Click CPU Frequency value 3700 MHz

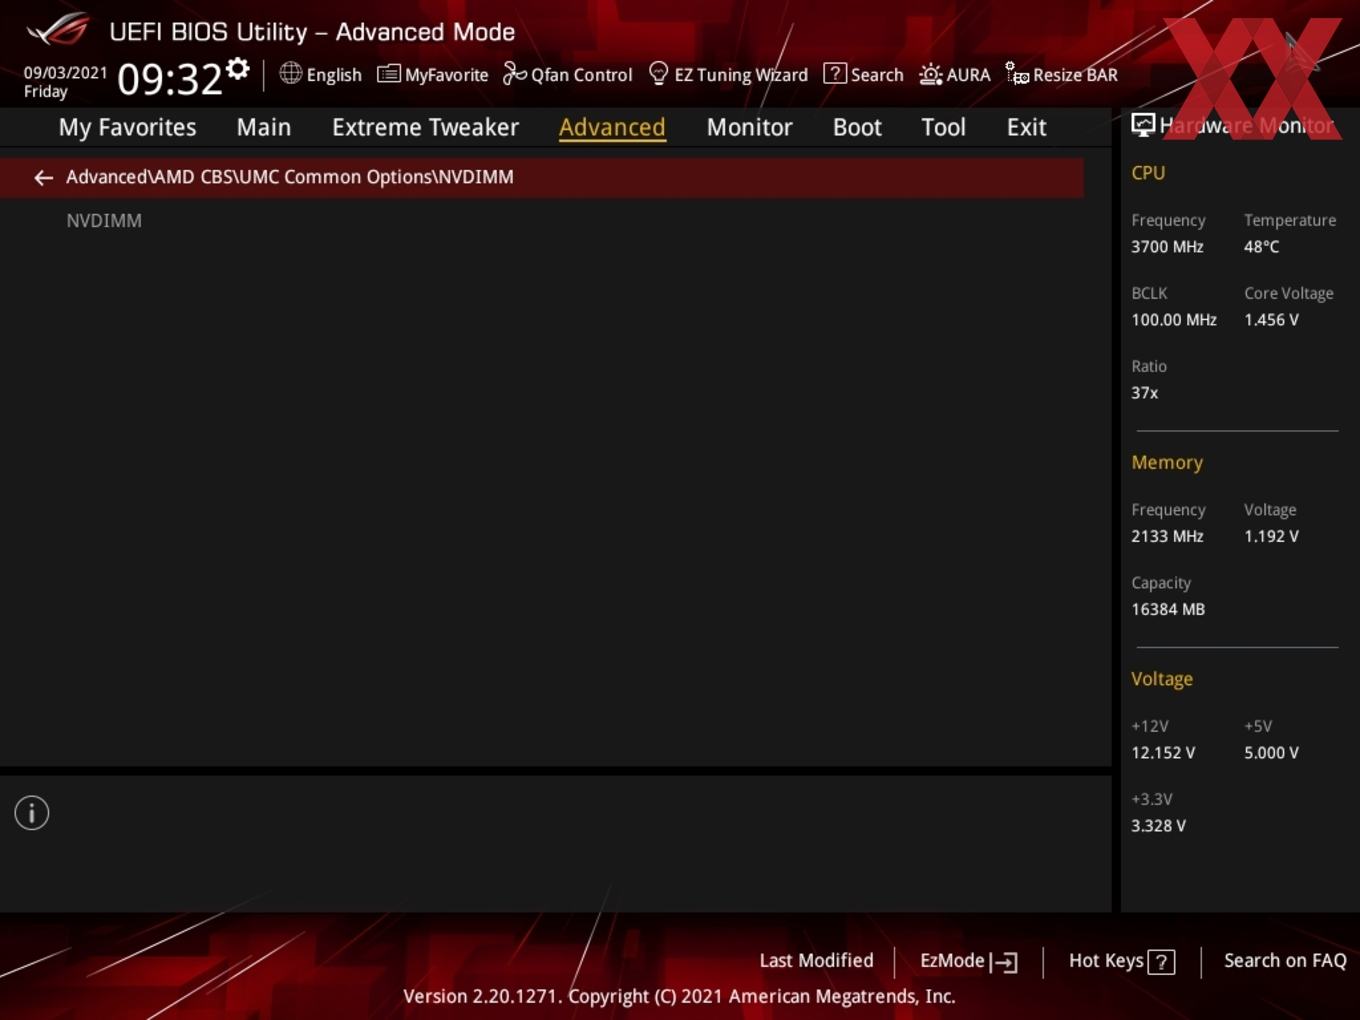click(x=1167, y=247)
